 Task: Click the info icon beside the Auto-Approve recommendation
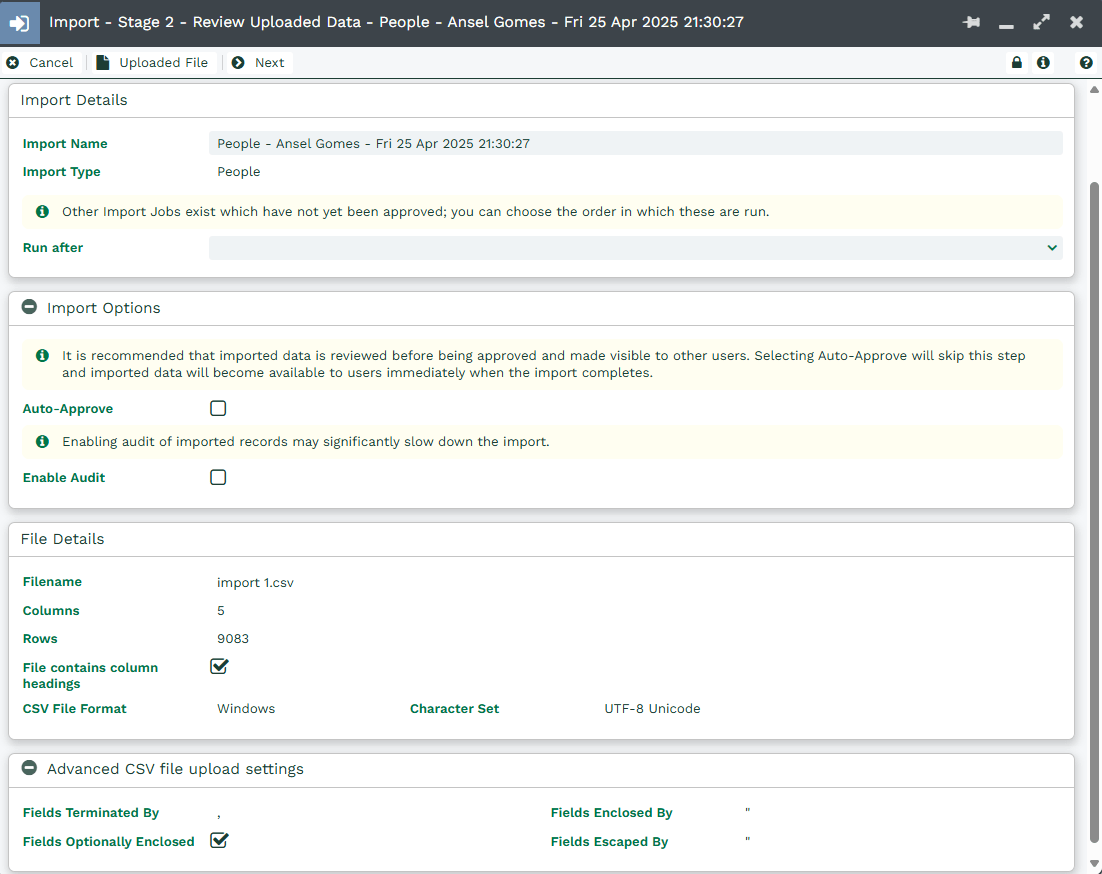tap(42, 356)
